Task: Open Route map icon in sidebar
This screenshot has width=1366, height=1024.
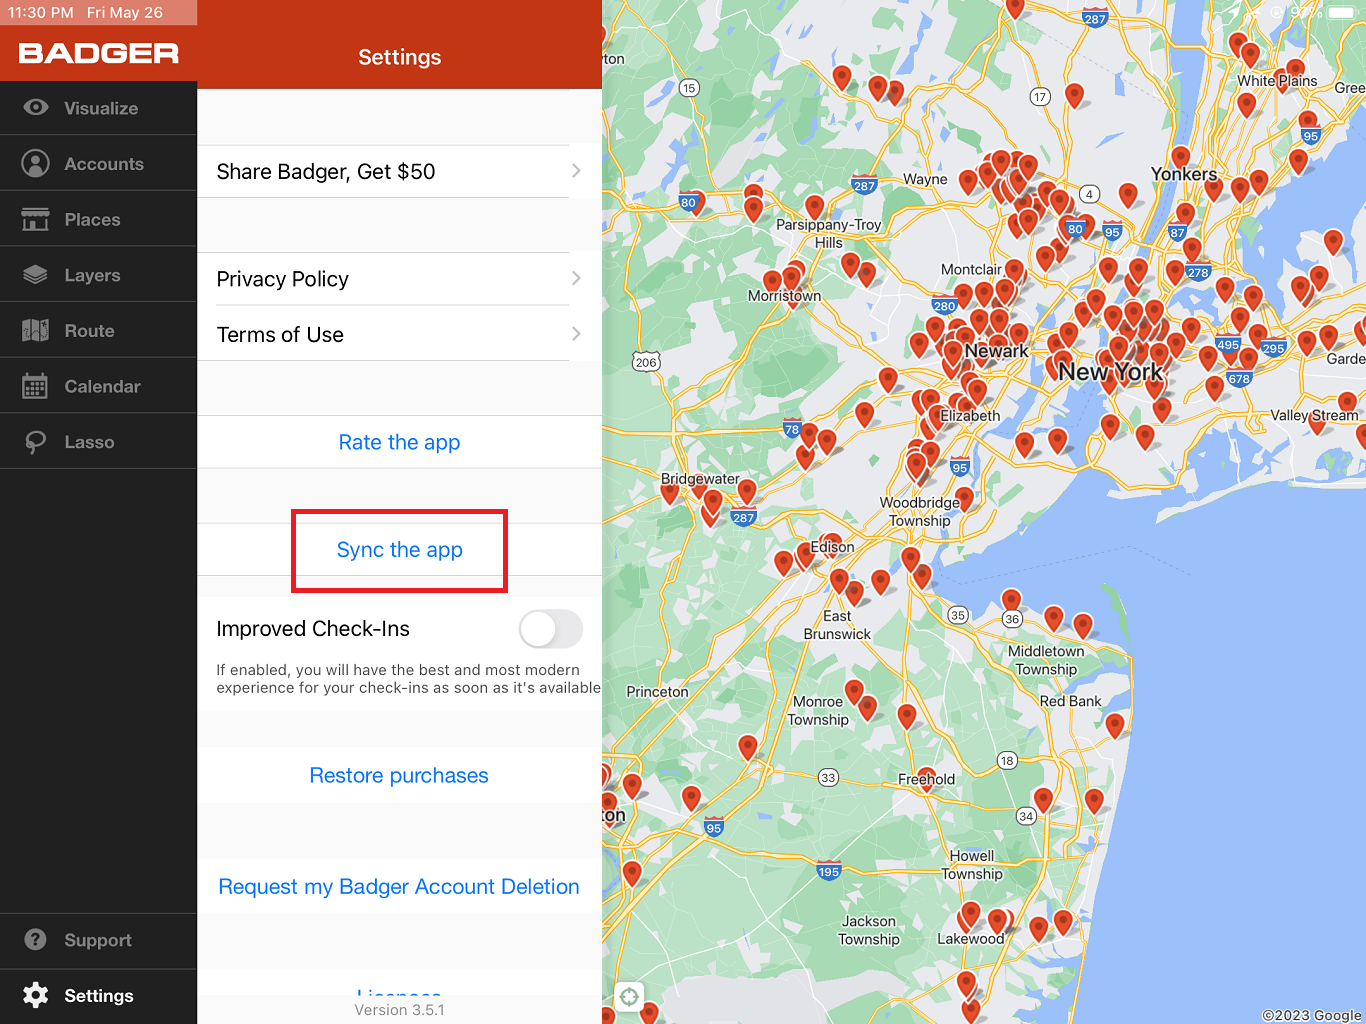Action: [x=36, y=330]
